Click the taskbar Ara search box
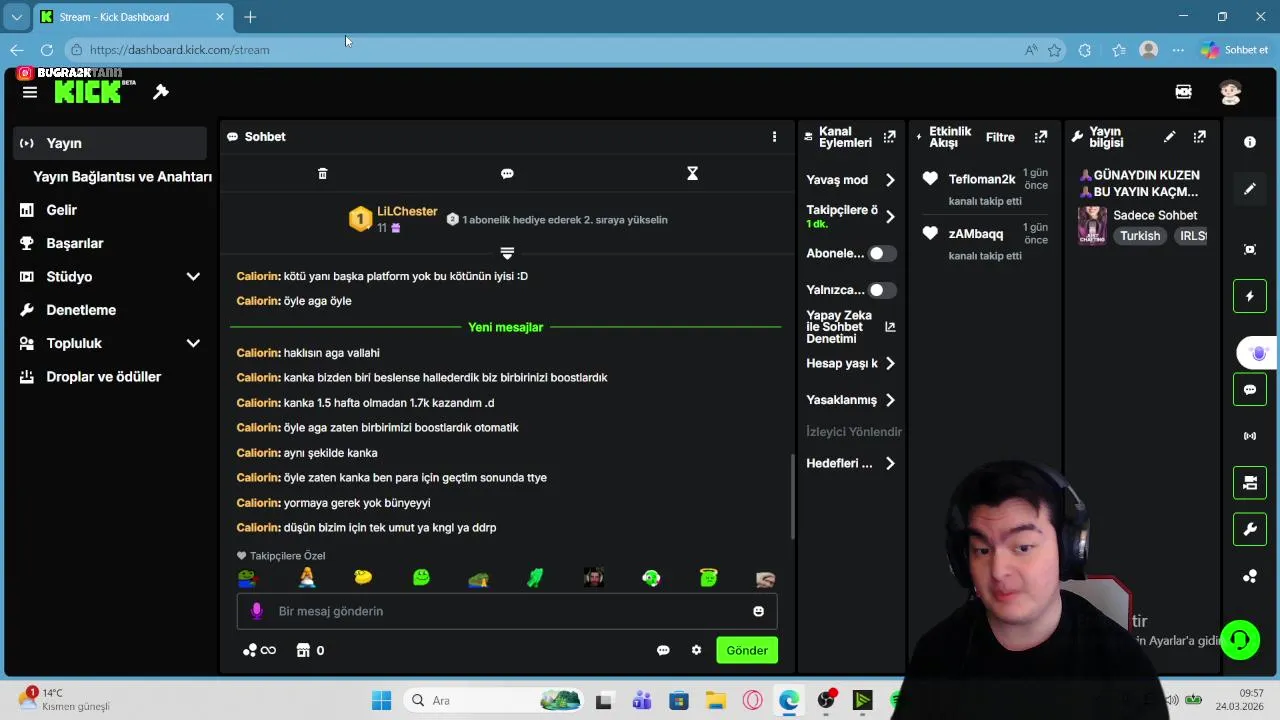1280x720 pixels. [493, 700]
